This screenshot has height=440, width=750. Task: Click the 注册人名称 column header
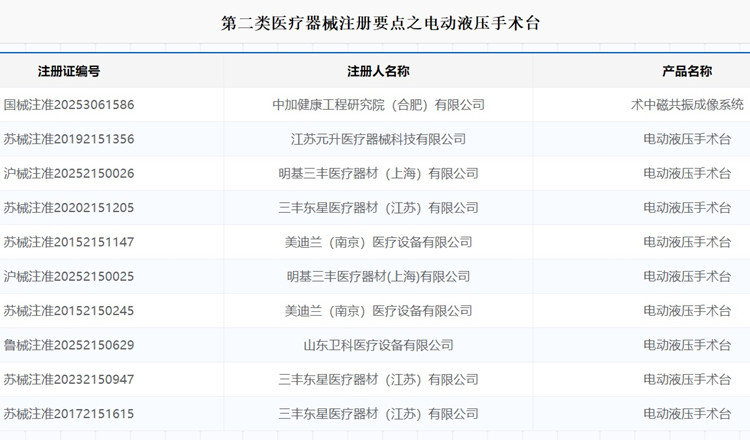click(378, 71)
